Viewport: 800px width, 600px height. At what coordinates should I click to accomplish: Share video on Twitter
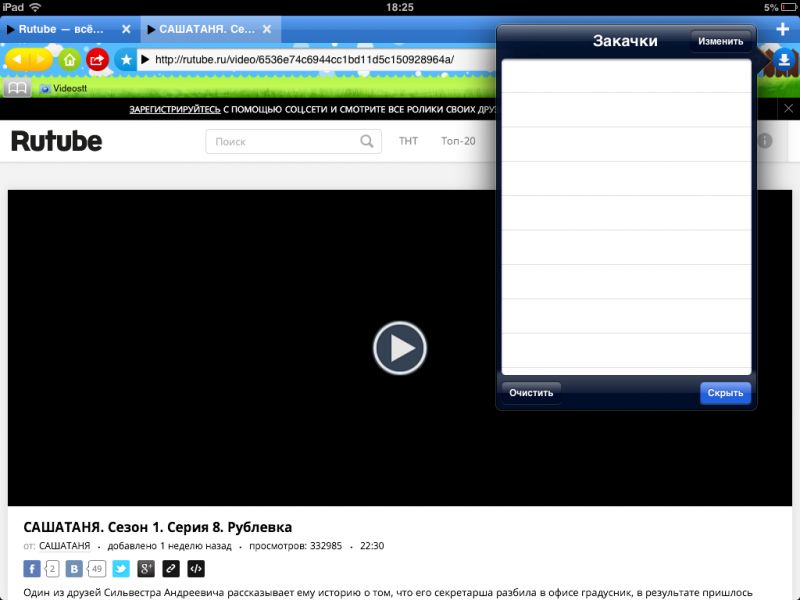pyautogui.click(x=121, y=569)
